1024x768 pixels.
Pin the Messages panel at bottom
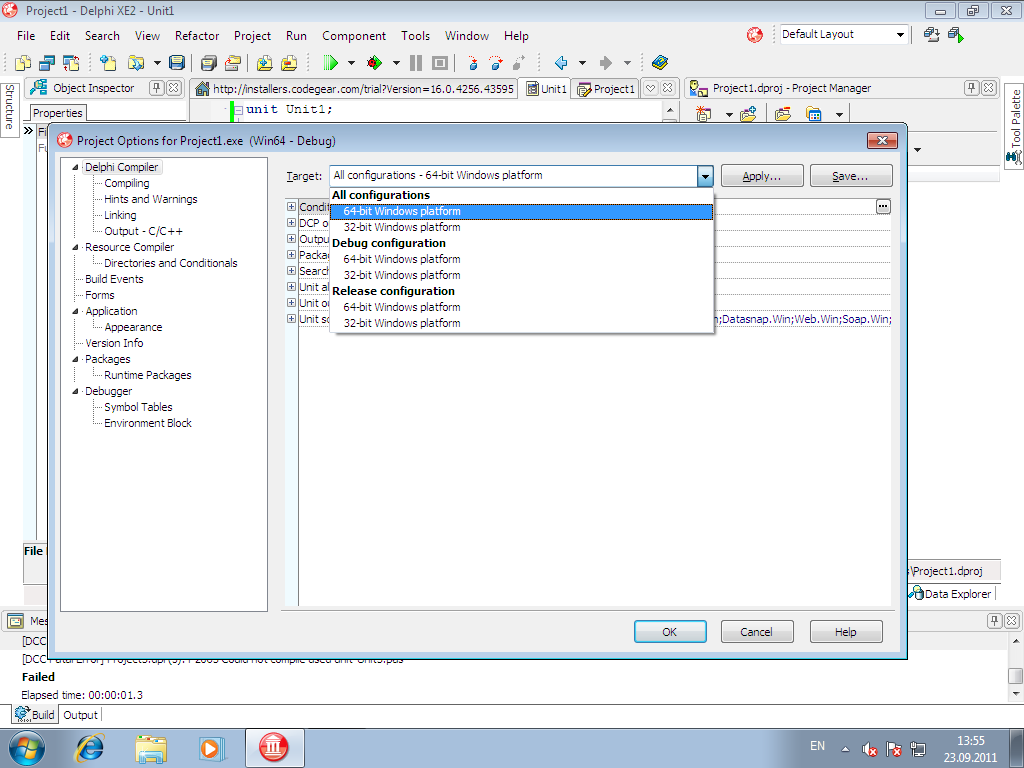click(x=994, y=620)
